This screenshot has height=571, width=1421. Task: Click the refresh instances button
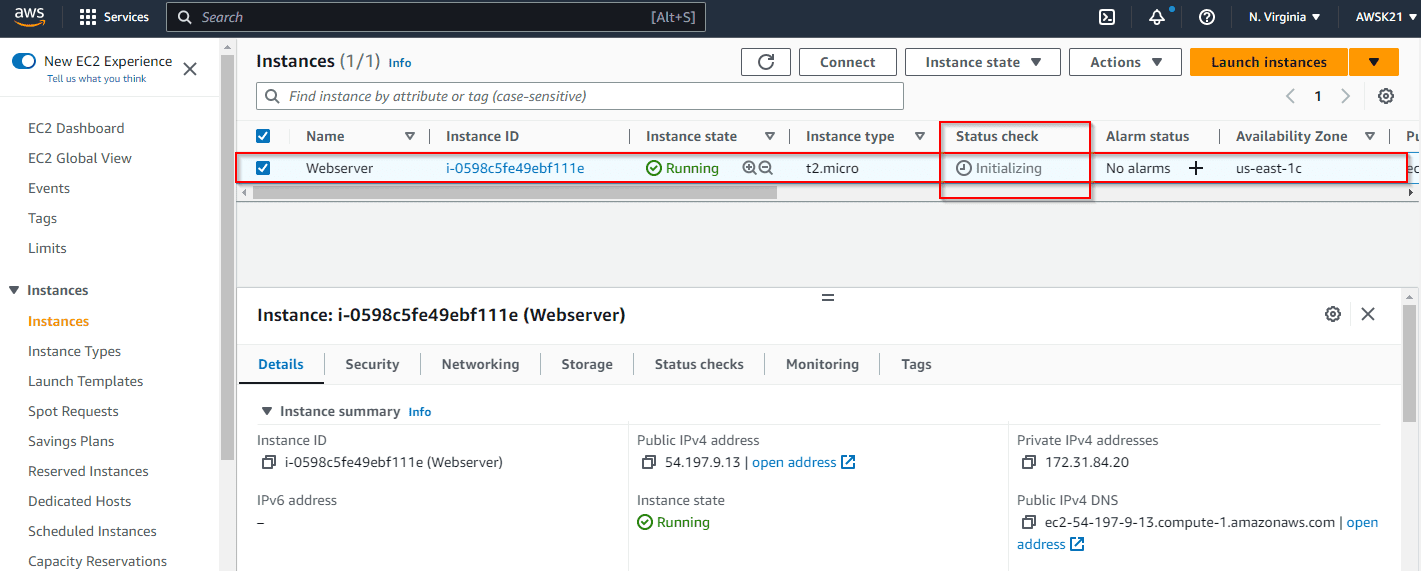[766, 62]
